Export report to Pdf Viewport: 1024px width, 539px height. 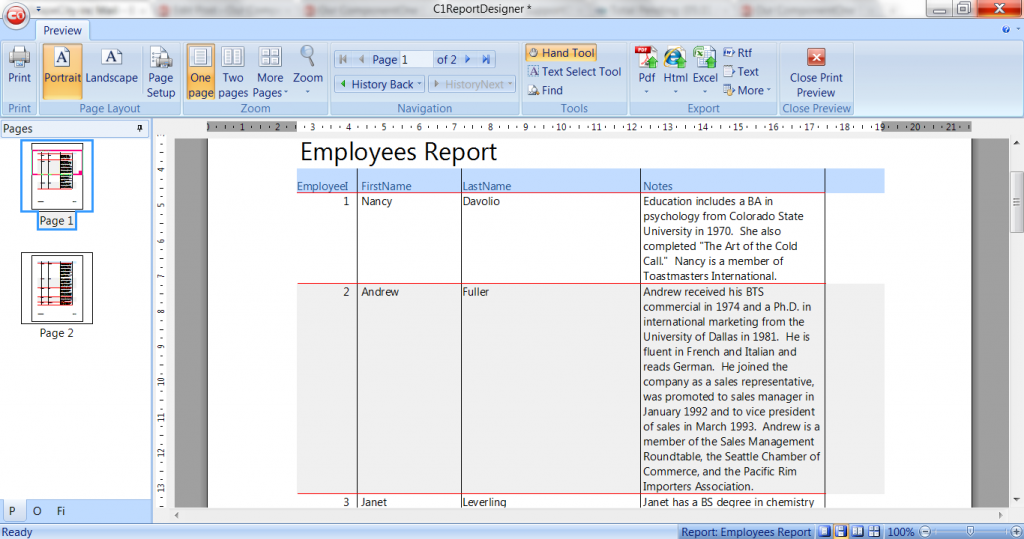click(647, 64)
